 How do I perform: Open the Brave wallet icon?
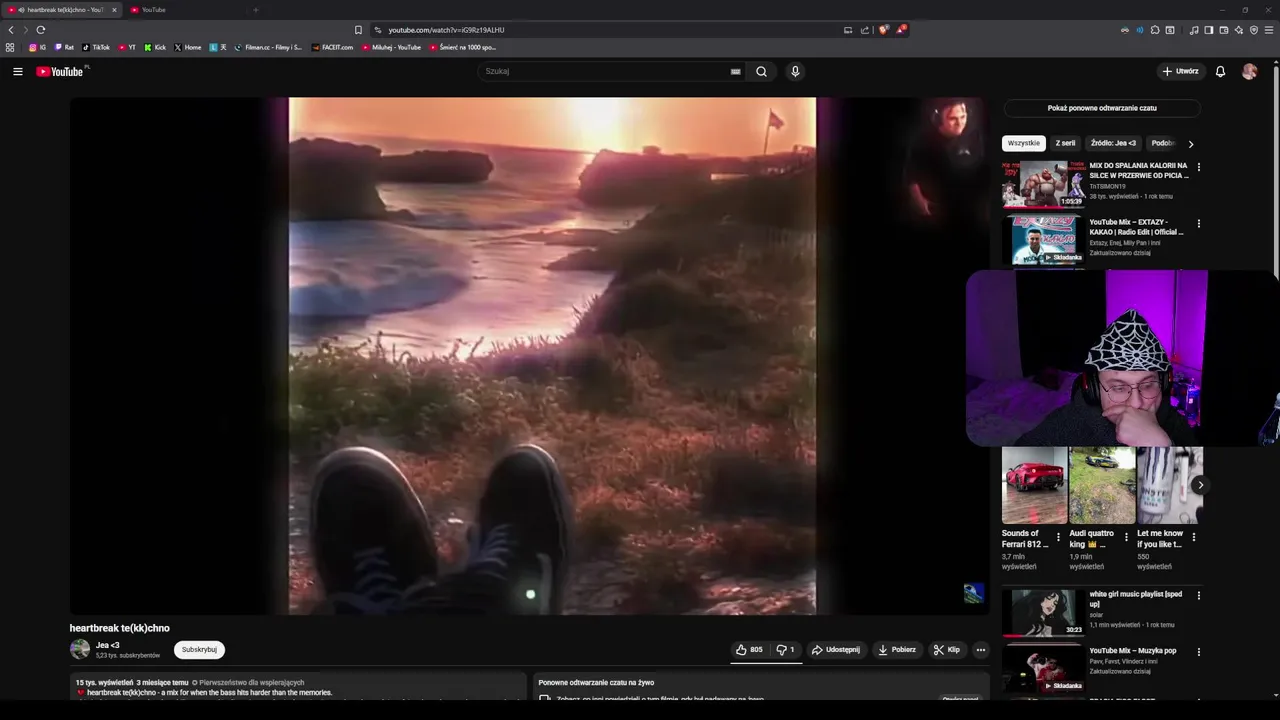point(1224,30)
